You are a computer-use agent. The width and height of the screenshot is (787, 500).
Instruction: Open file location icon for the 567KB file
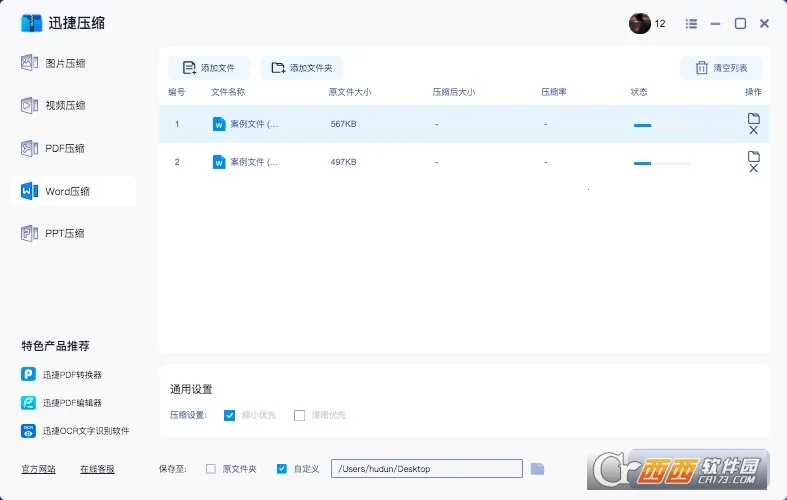tap(753, 118)
